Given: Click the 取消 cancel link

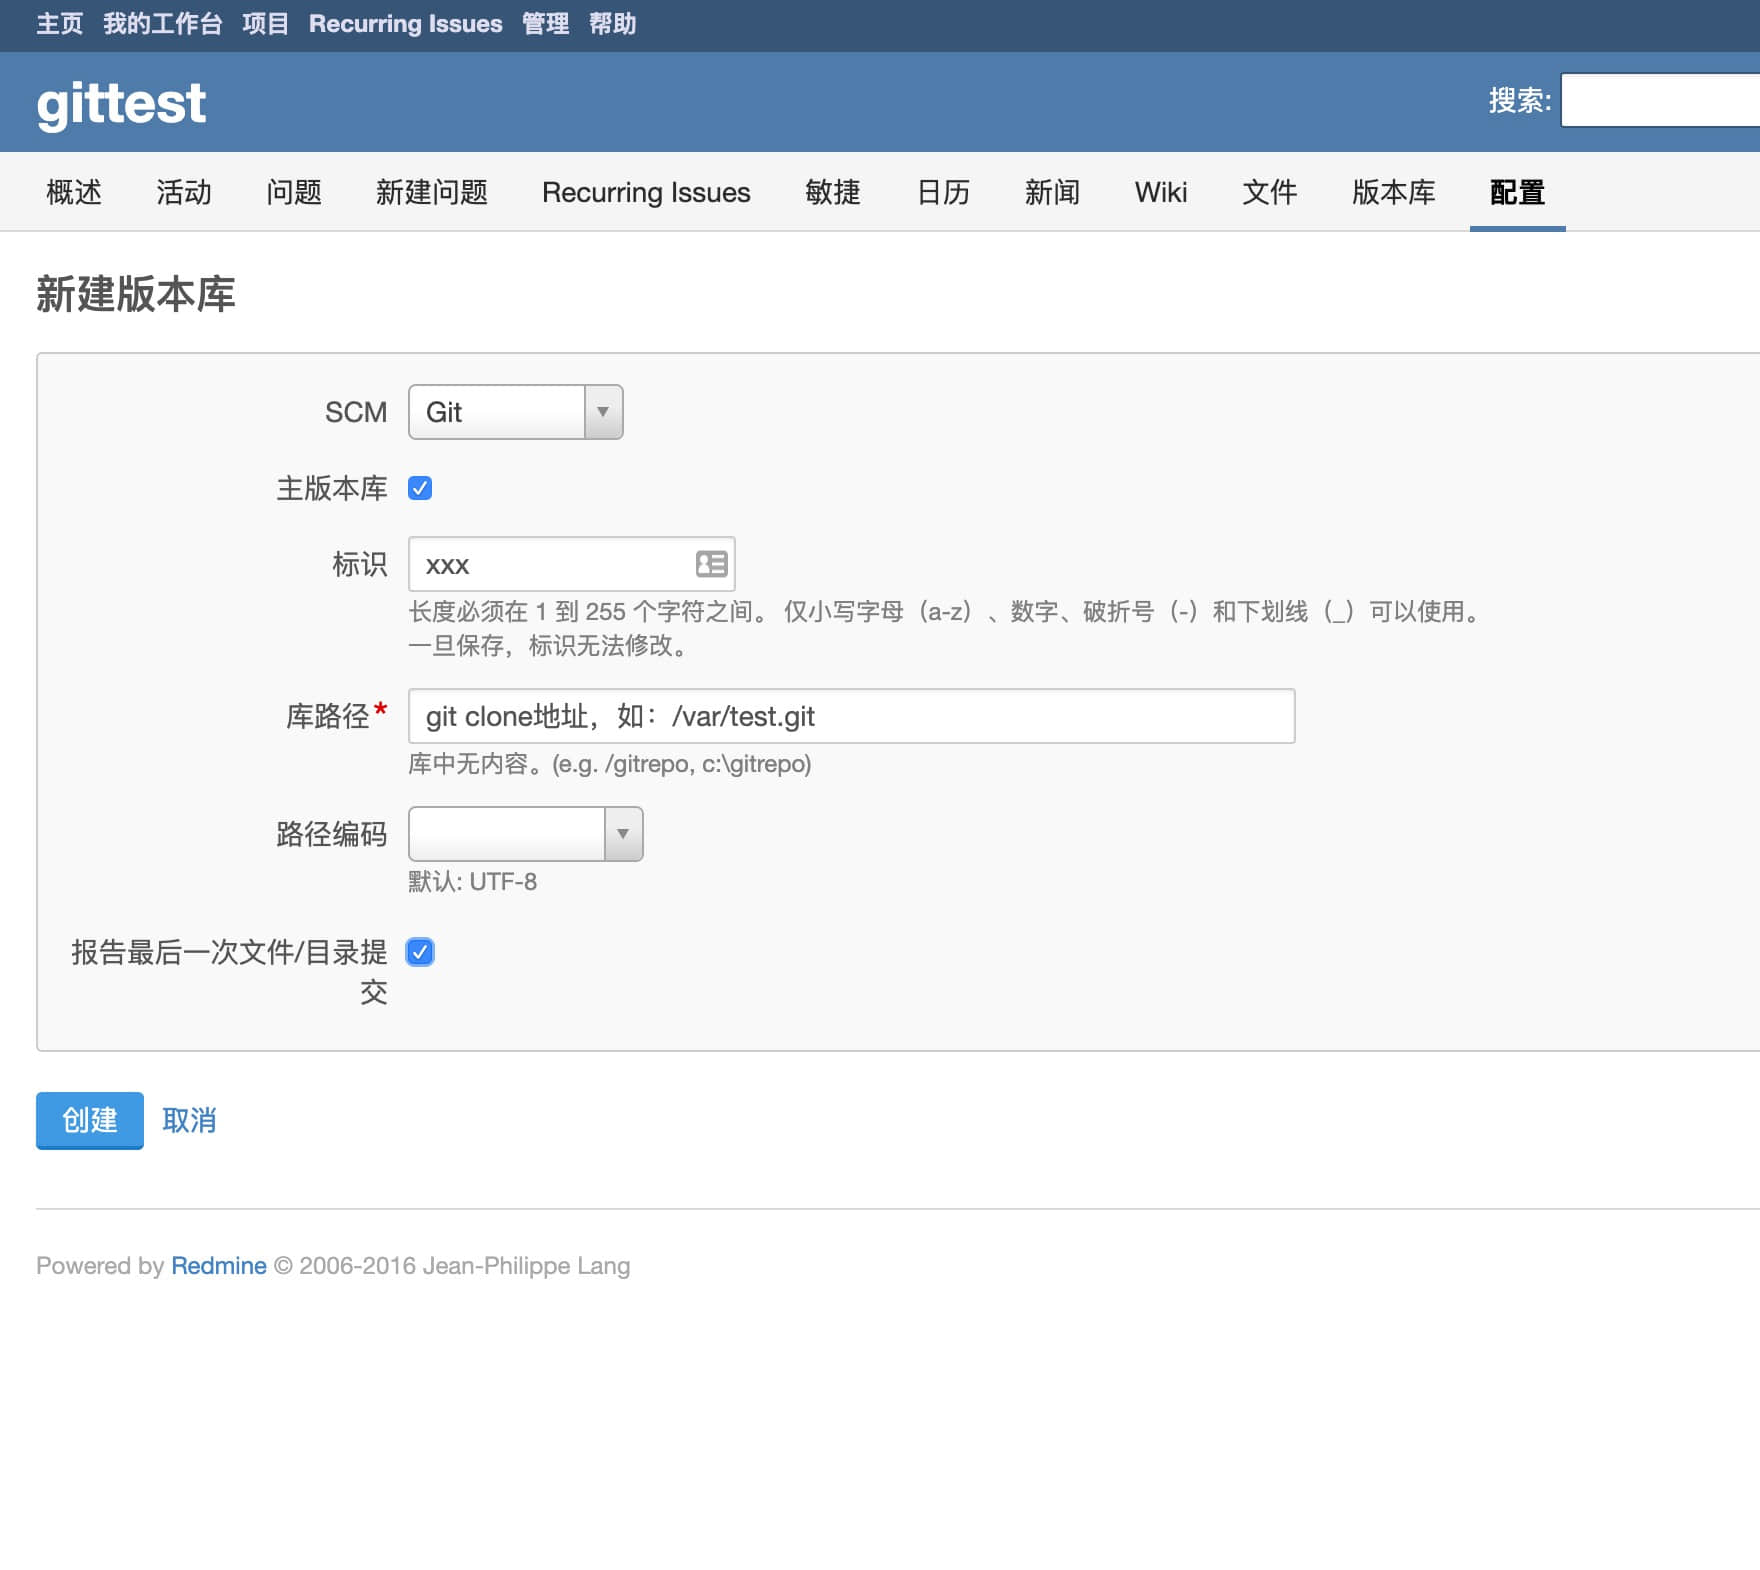Looking at the screenshot, I should (x=190, y=1120).
